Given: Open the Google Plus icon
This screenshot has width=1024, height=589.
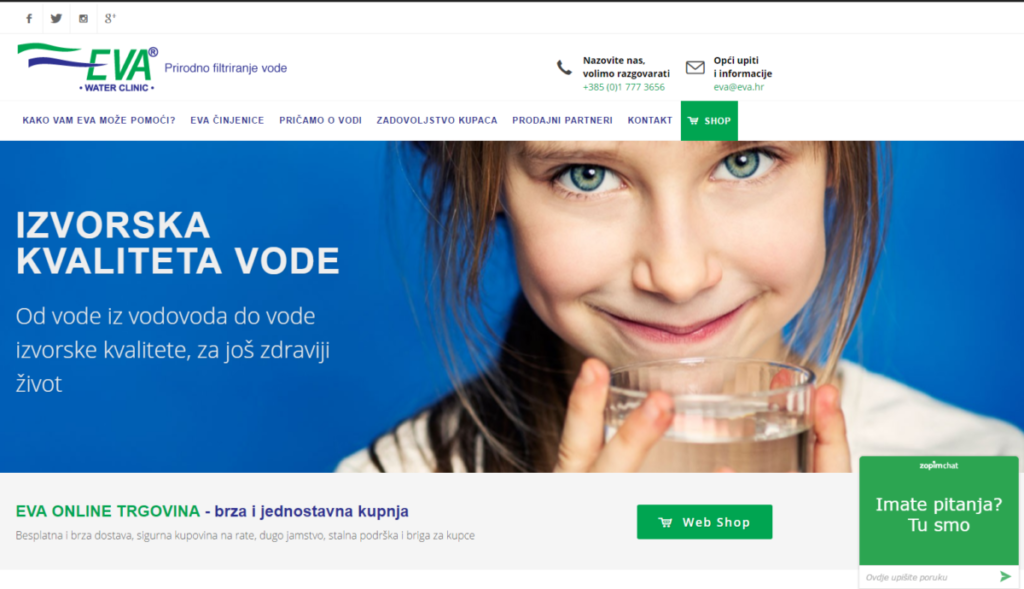Looking at the screenshot, I should coord(110,18).
